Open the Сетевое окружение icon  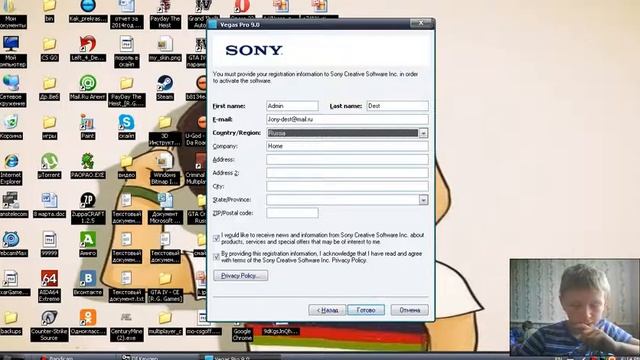[x=11, y=83]
